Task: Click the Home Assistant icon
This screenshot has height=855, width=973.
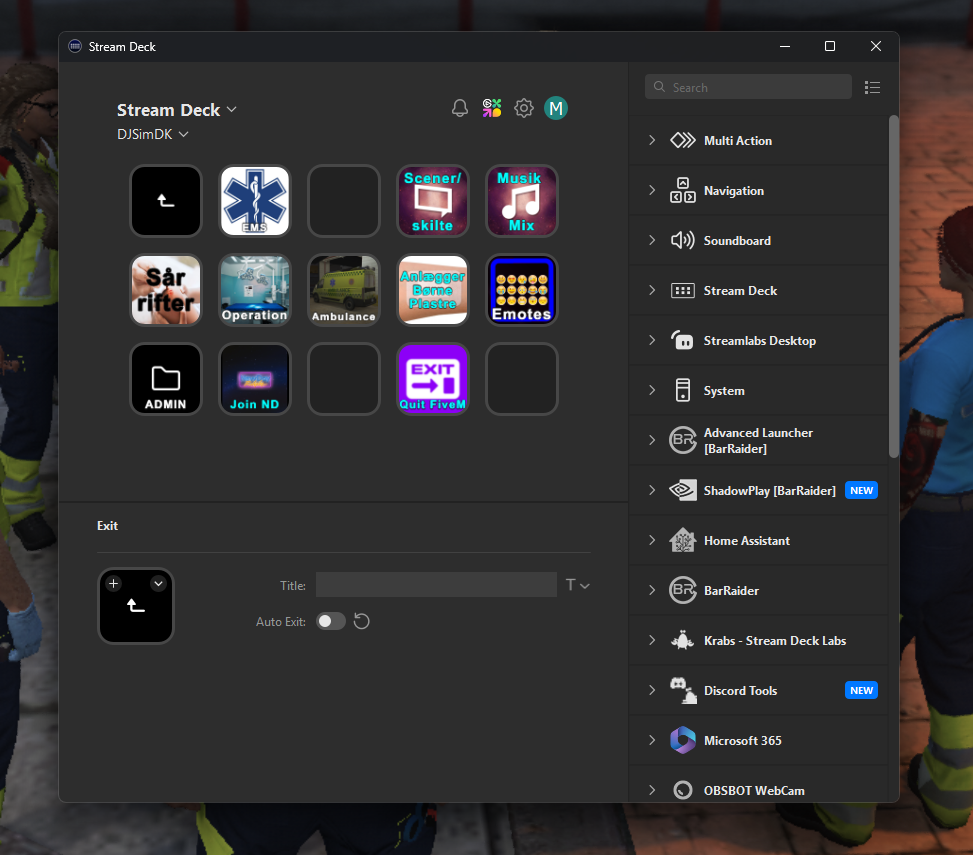Action: (x=683, y=540)
